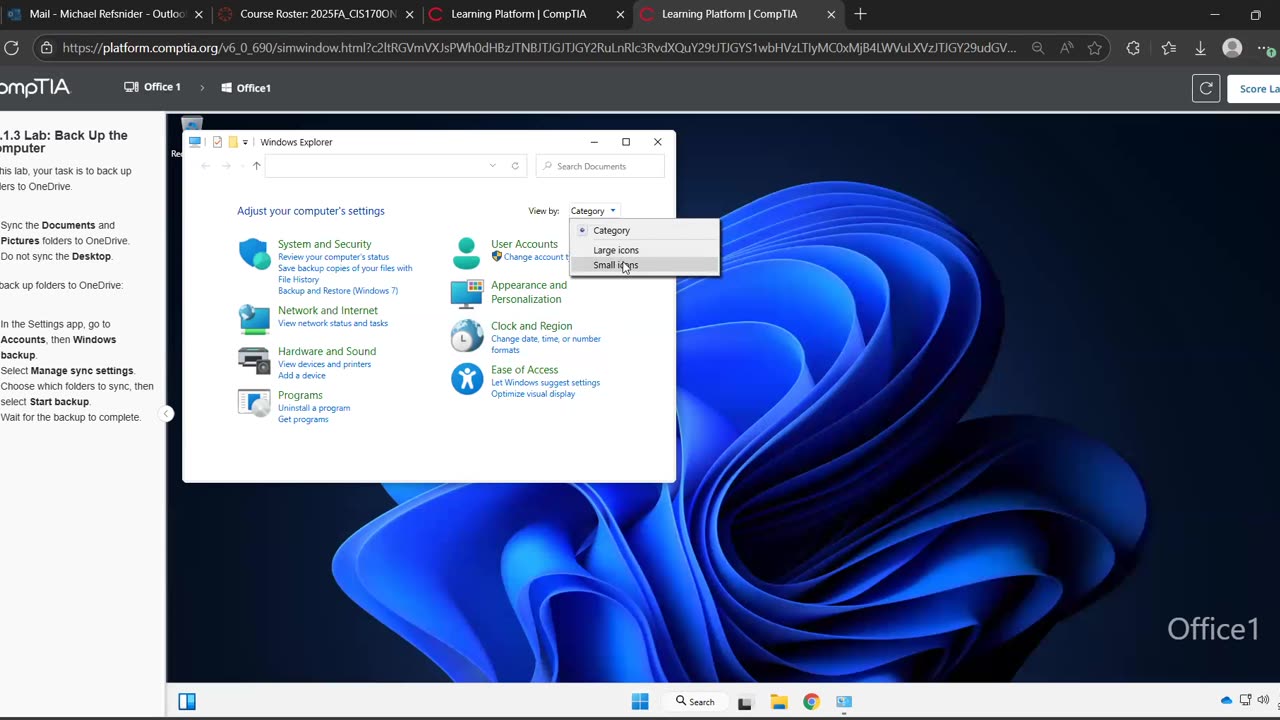Open a new browser tab
The height and width of the screenshot is (720, 1280).
coord(860,14)
